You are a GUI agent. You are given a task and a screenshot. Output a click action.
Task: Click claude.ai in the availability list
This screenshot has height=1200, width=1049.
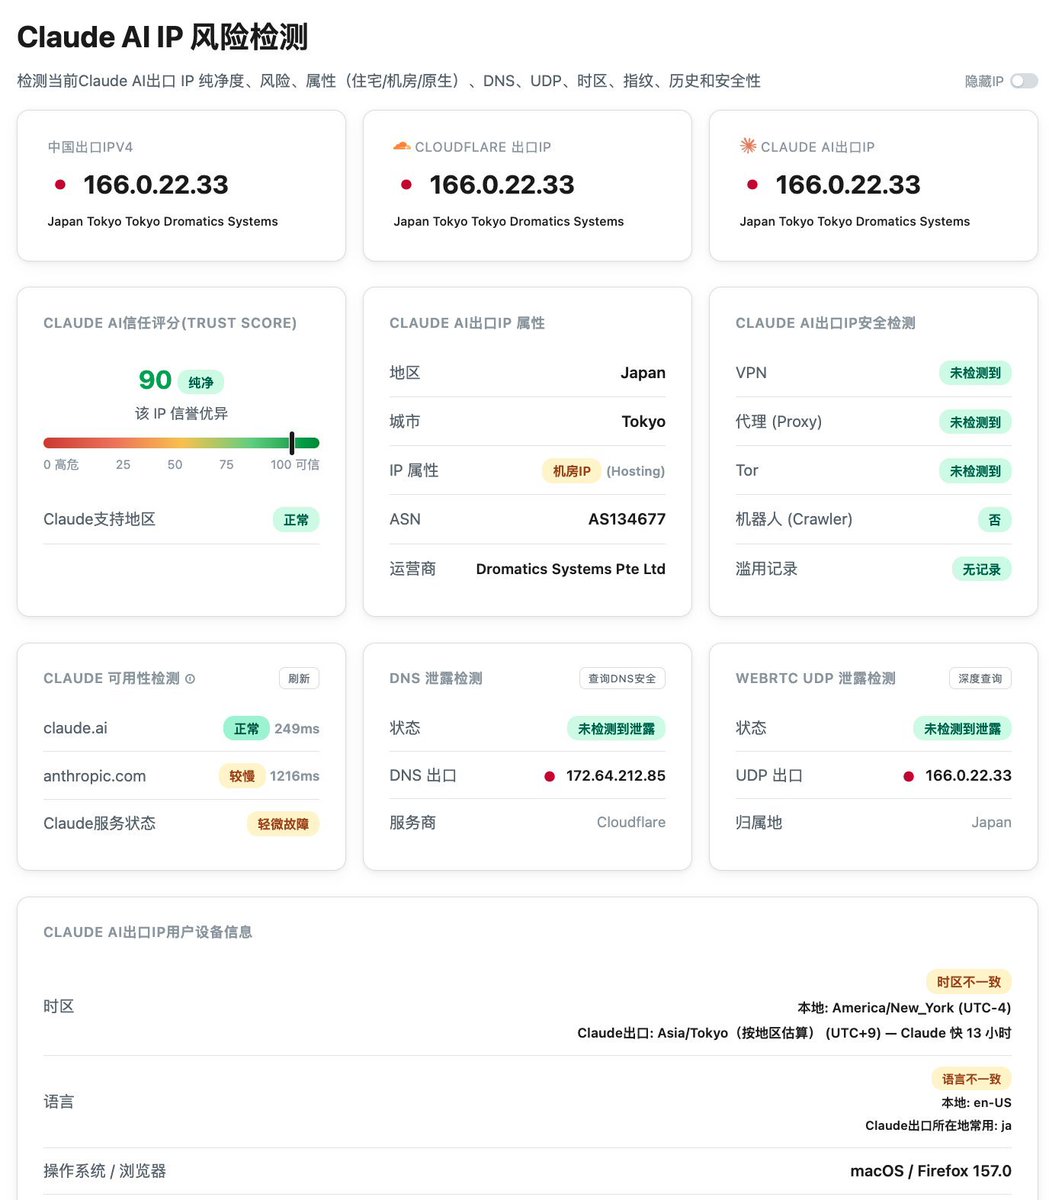click(x=75, y=728)
